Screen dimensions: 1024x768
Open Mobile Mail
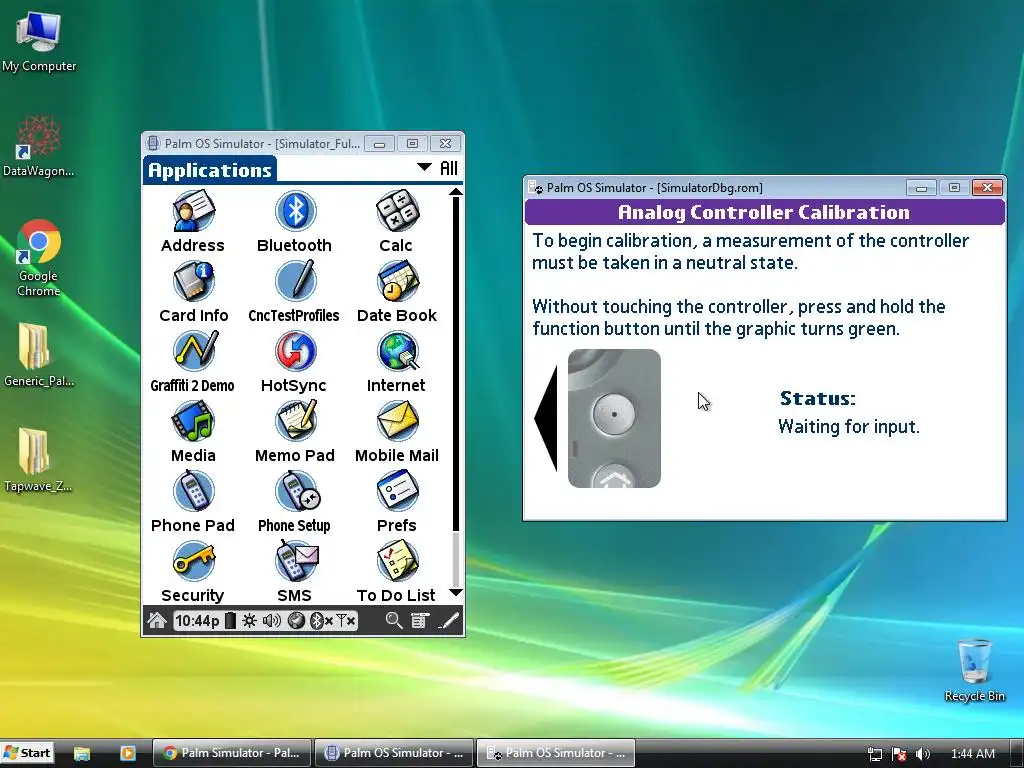click(x=396, y=431)
